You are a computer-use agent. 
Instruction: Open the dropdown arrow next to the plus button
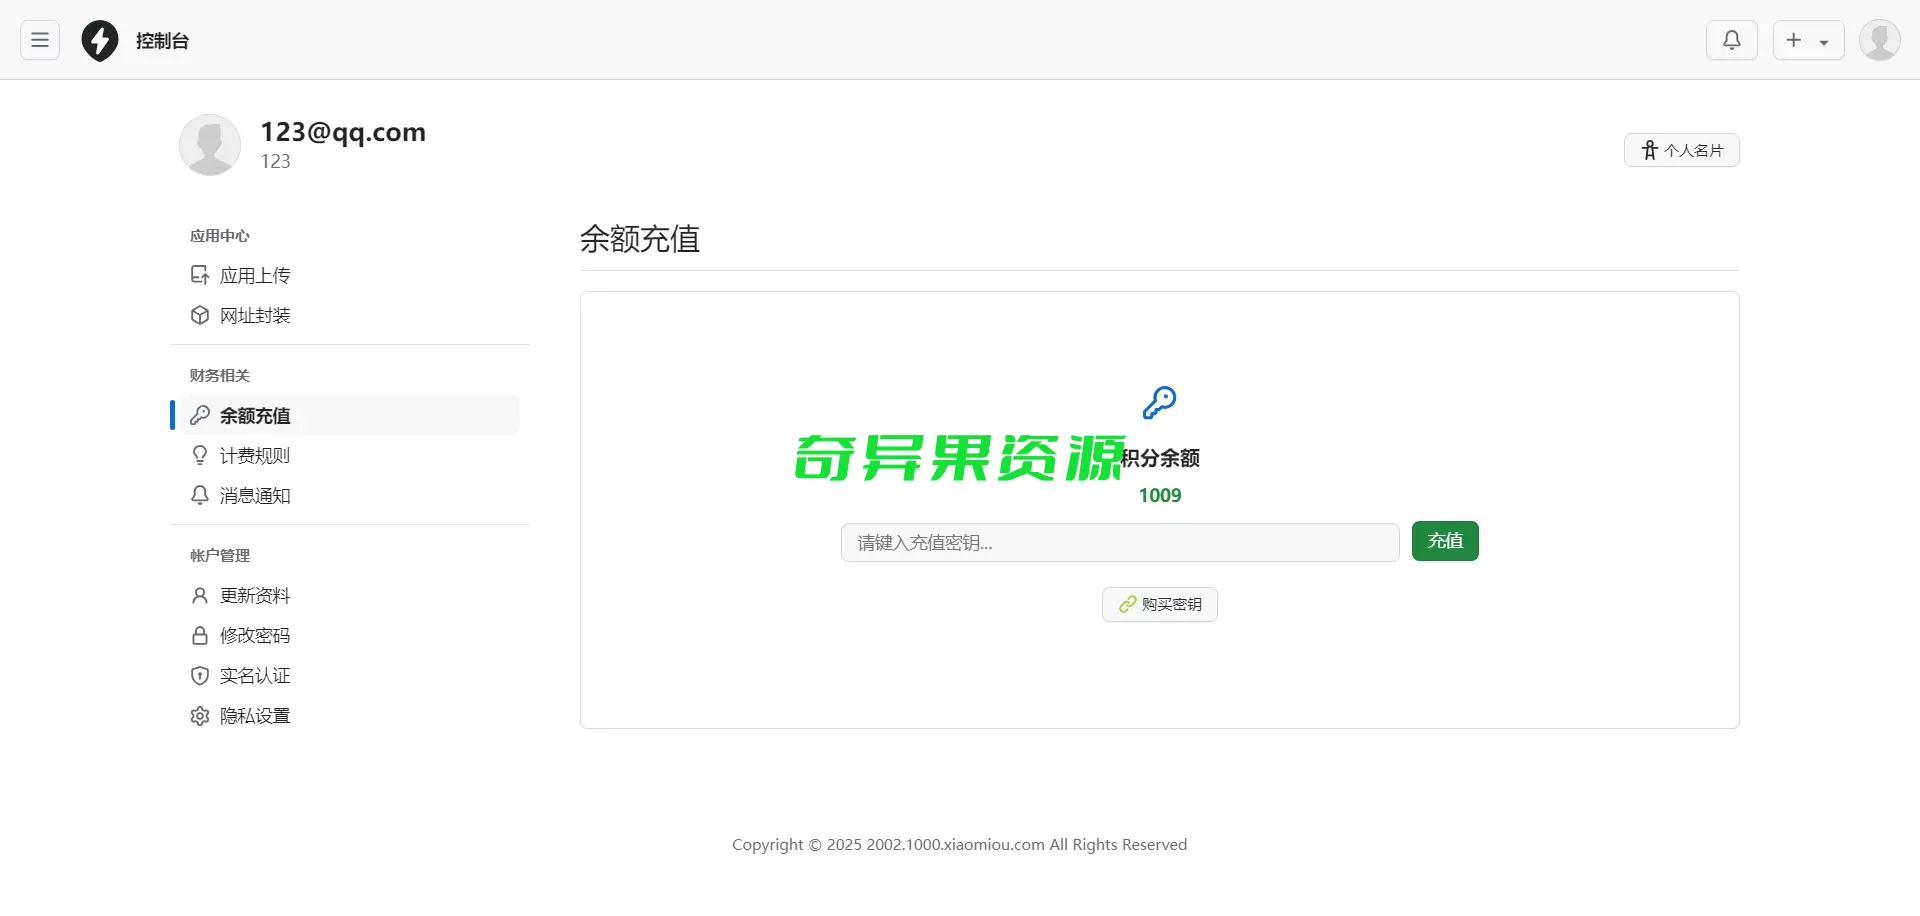[1826, 40]
